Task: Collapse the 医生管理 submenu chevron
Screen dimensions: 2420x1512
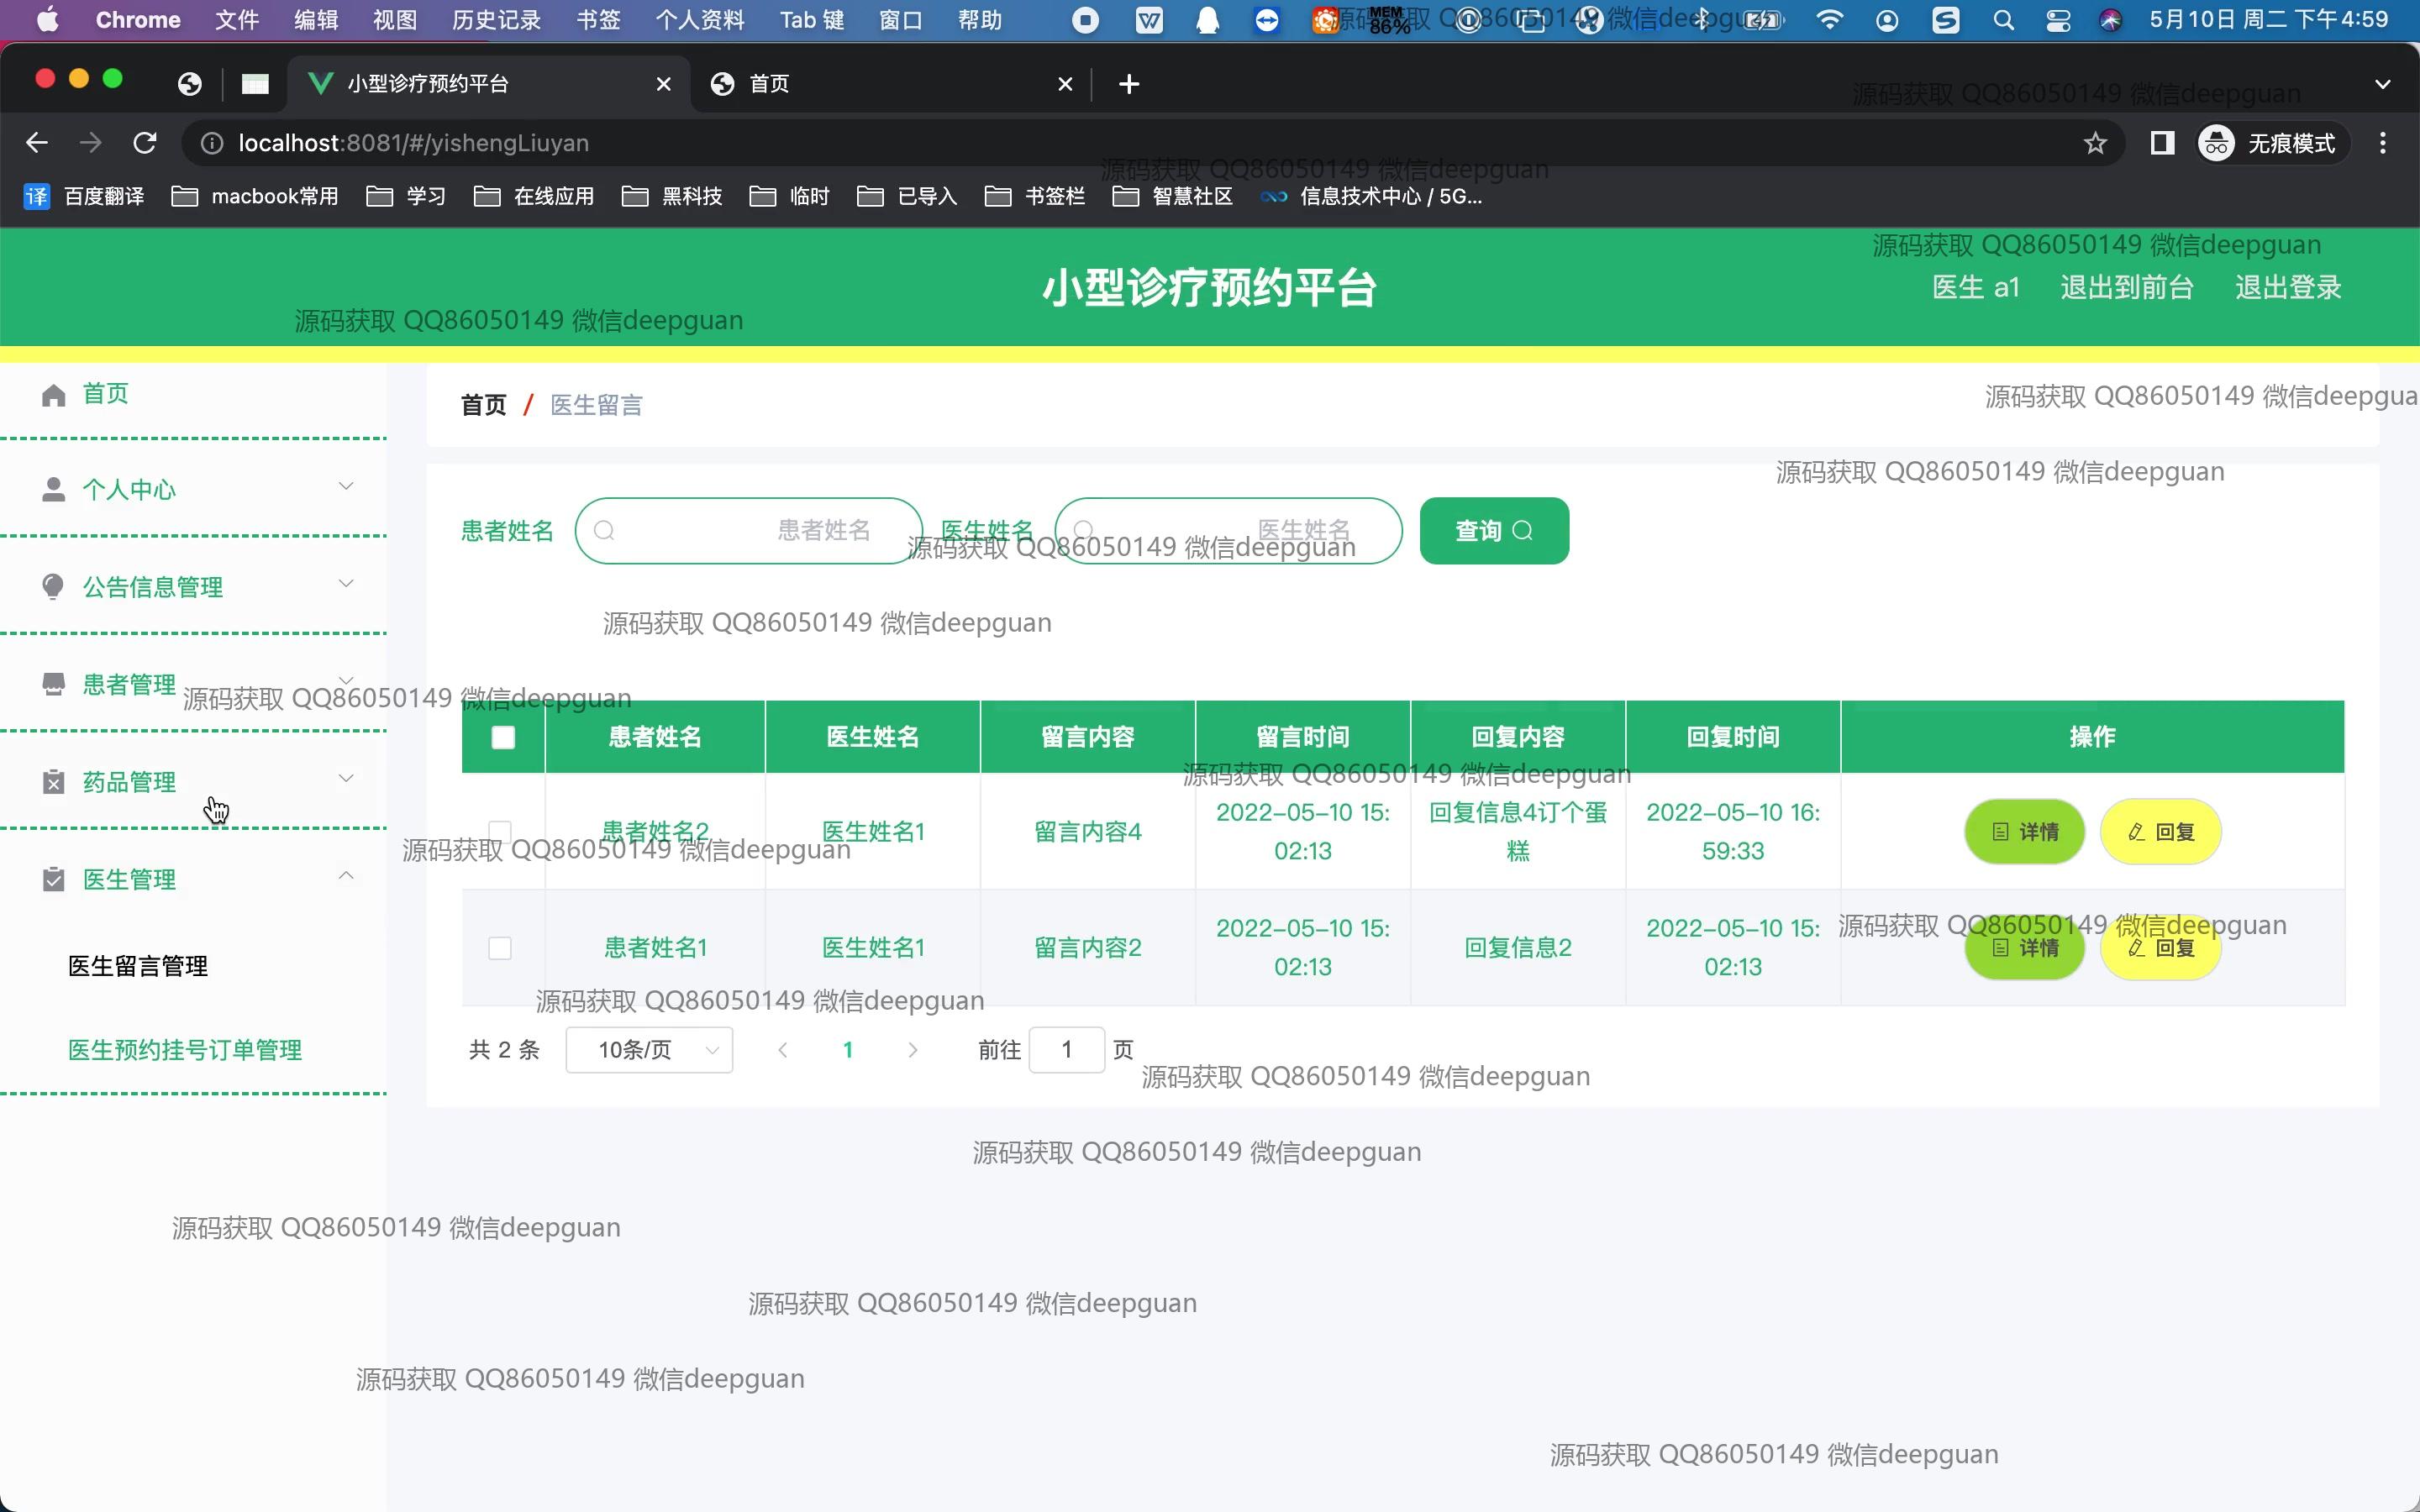Action: coord(346,876)
